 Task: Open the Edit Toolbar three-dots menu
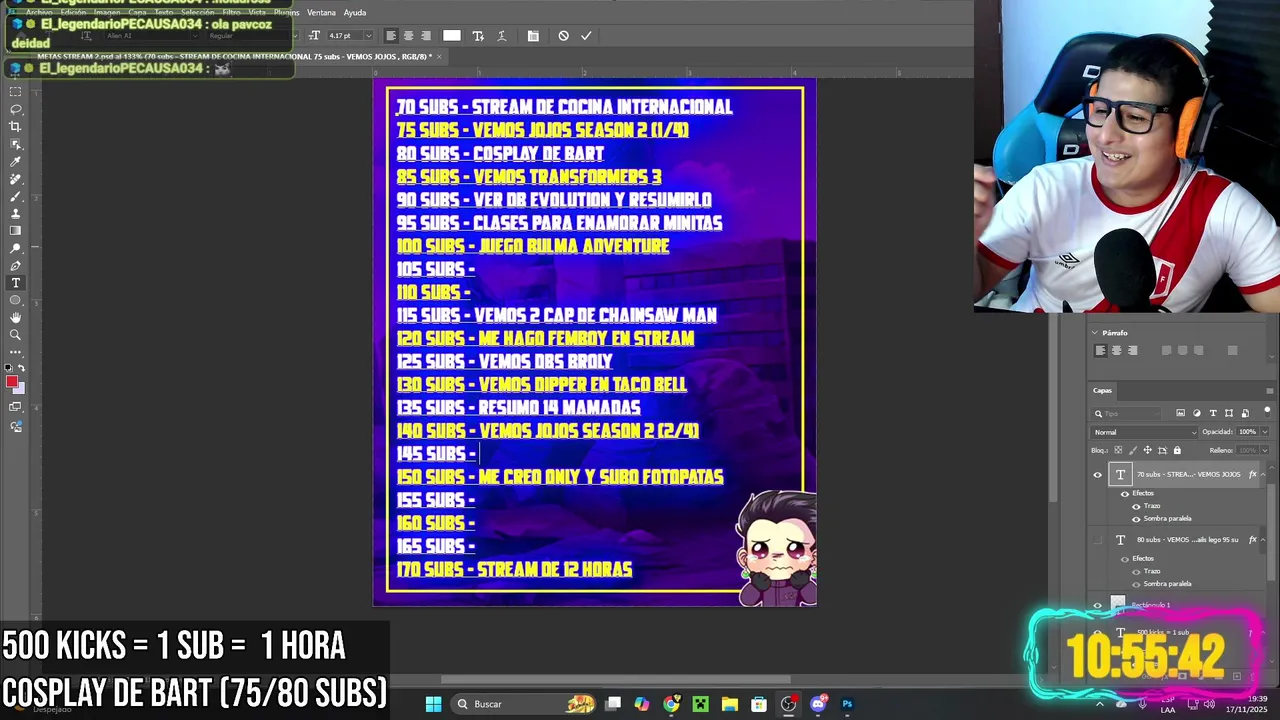[15, 352]
